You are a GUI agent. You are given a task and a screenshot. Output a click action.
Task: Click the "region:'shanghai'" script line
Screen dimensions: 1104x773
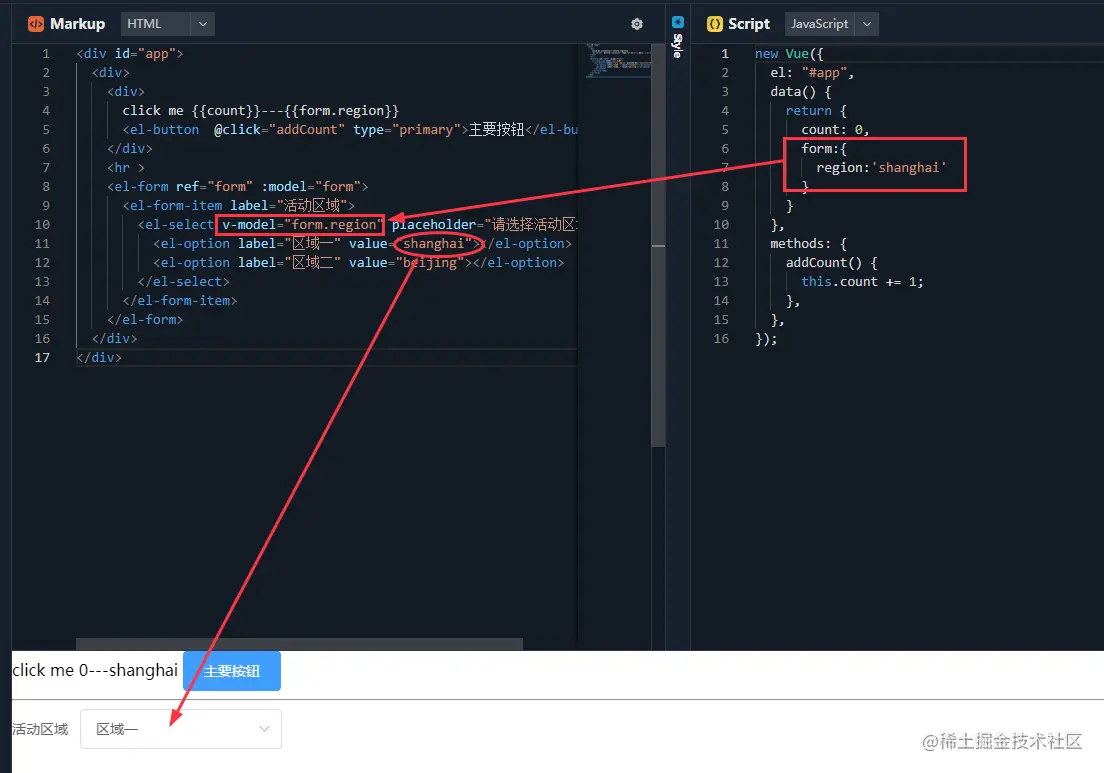click(x=882, y=168)
